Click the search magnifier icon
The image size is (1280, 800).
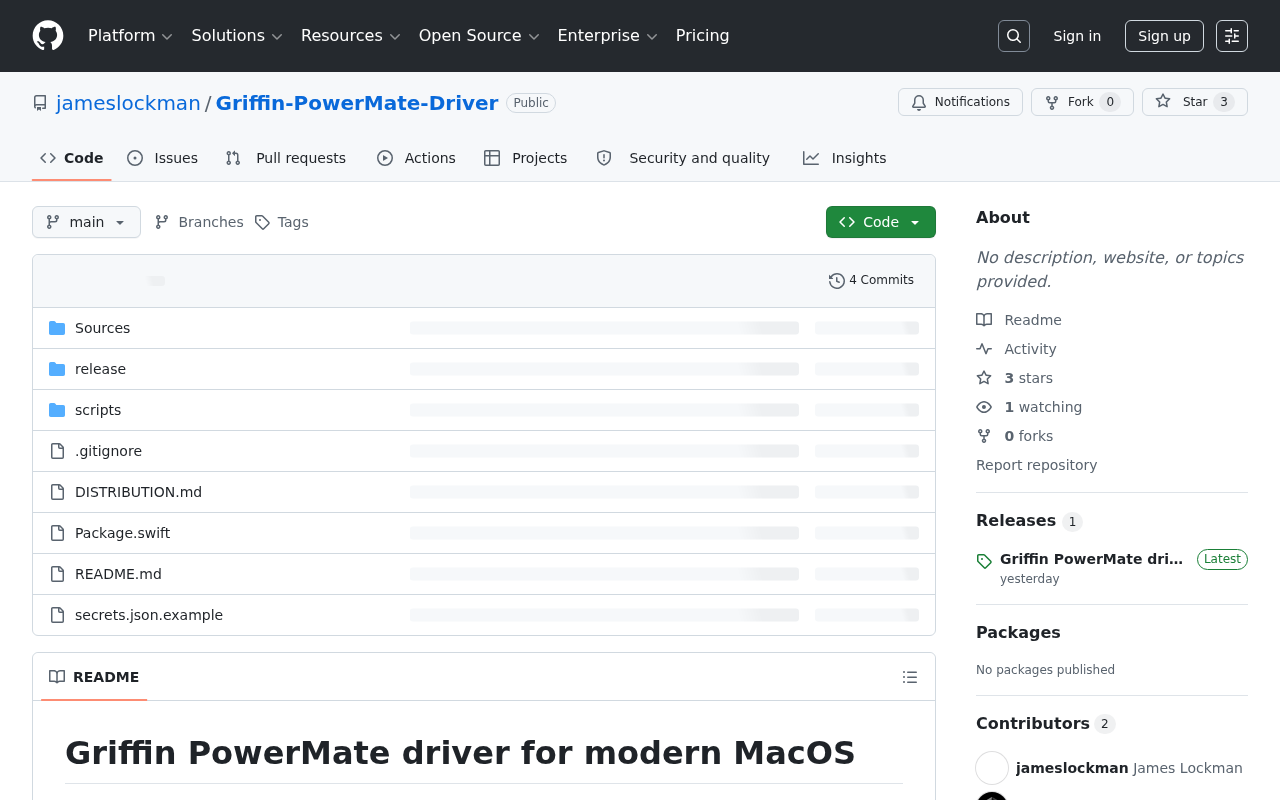pos(1014,36)
